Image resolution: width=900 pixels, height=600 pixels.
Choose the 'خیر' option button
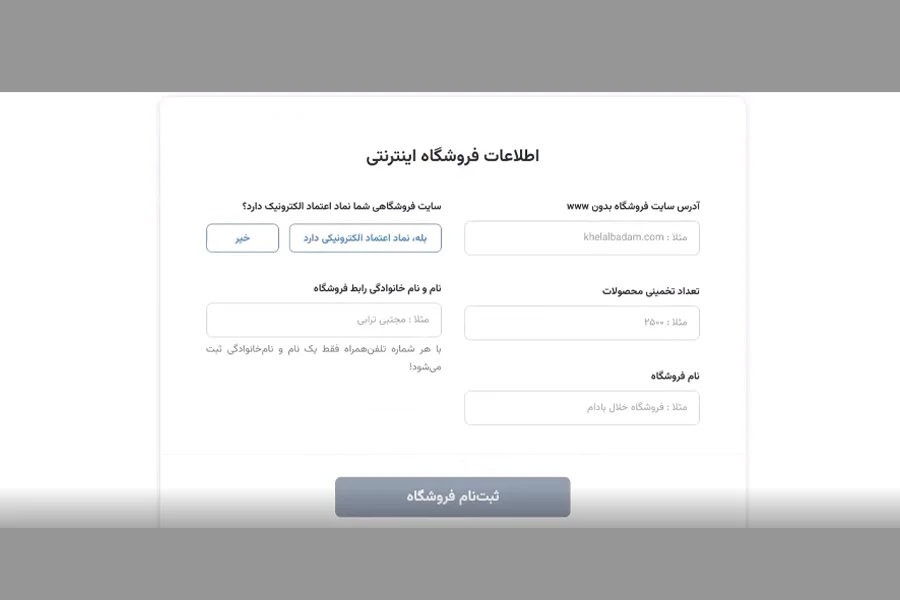[242, 238]
